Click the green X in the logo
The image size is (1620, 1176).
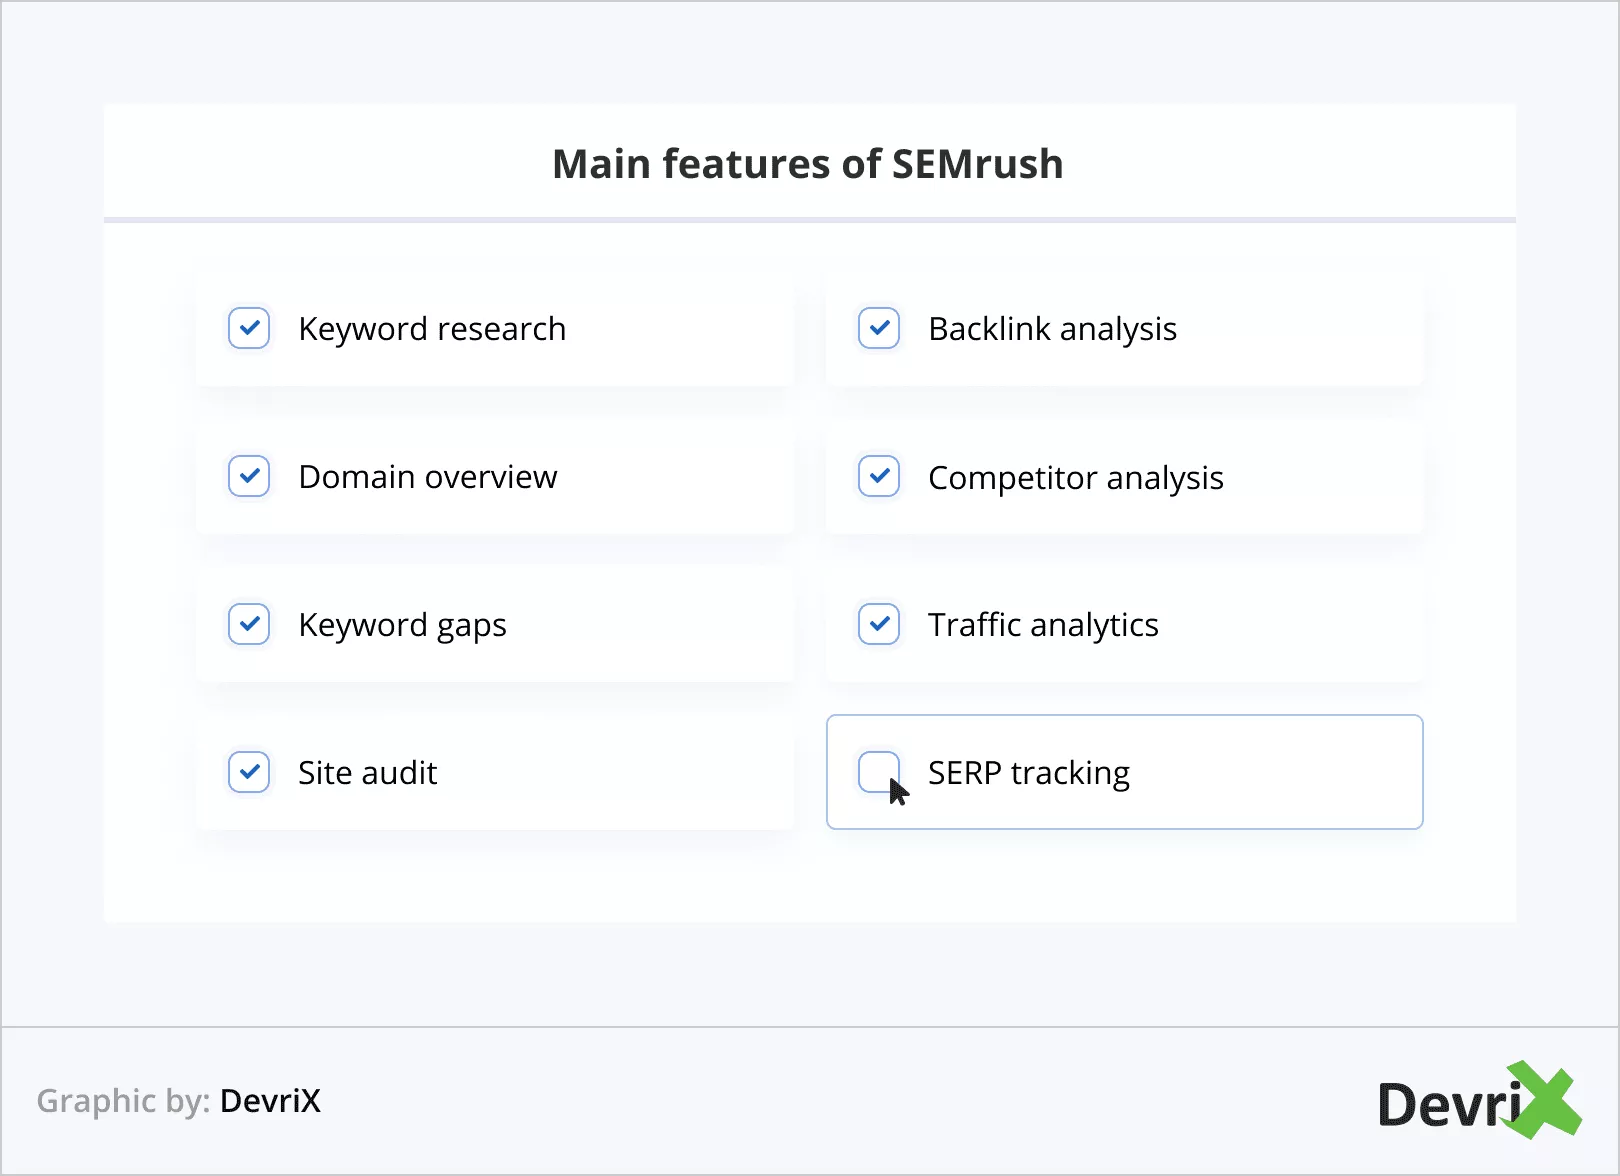(1545, 1100)
